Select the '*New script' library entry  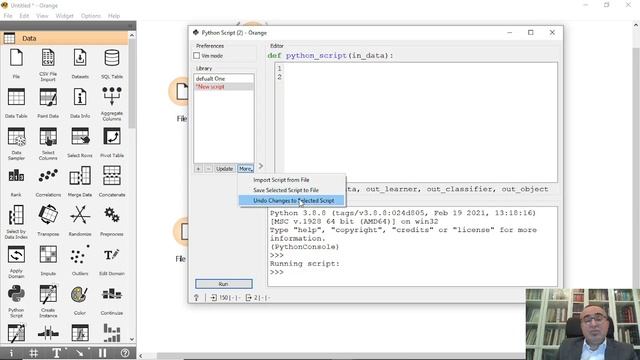pyautogui.click(x=223, y=87)
